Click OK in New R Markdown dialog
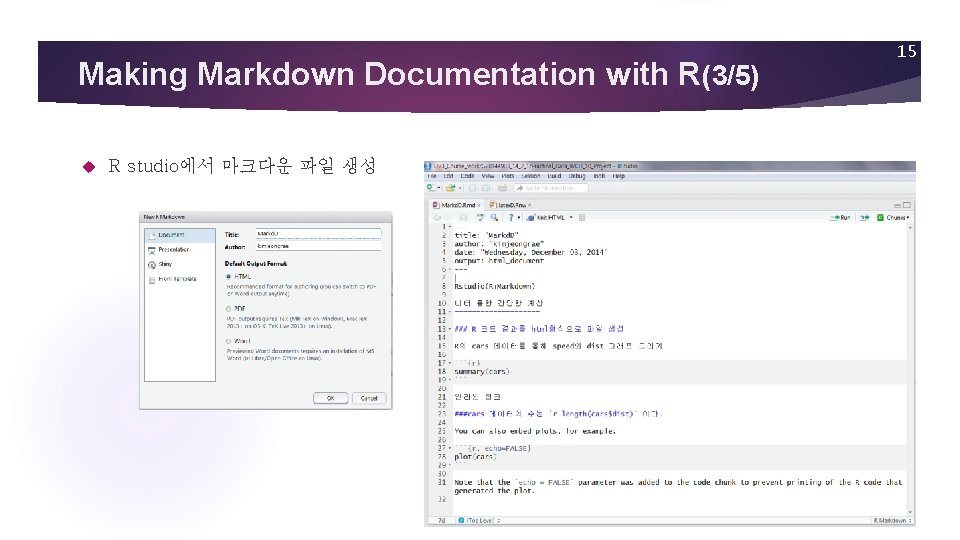 (331, 398)
